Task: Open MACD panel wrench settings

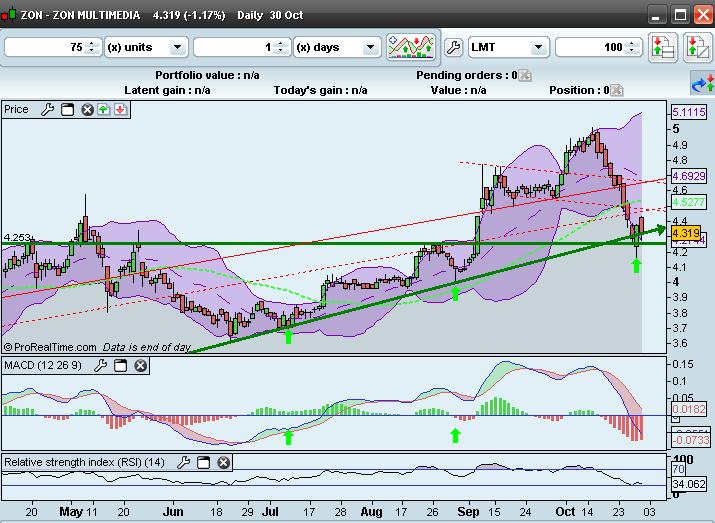Action: [x=100, y=365]
